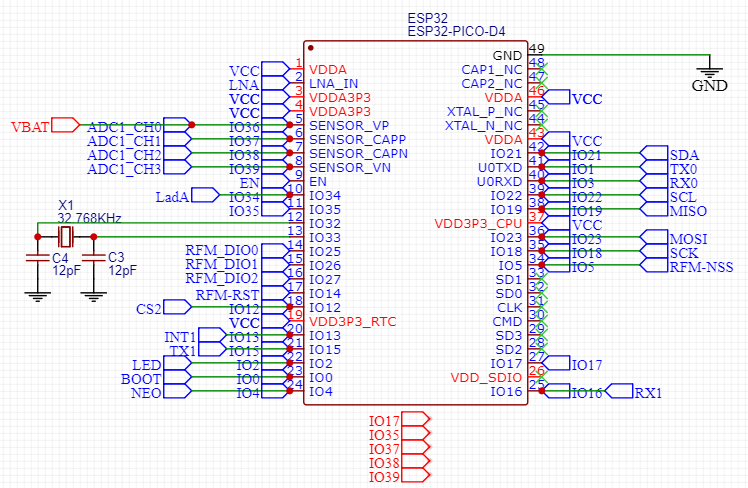Click the ADC1_CH3 net label
This screenshot has width=748, height=488.
coord(124,169)
